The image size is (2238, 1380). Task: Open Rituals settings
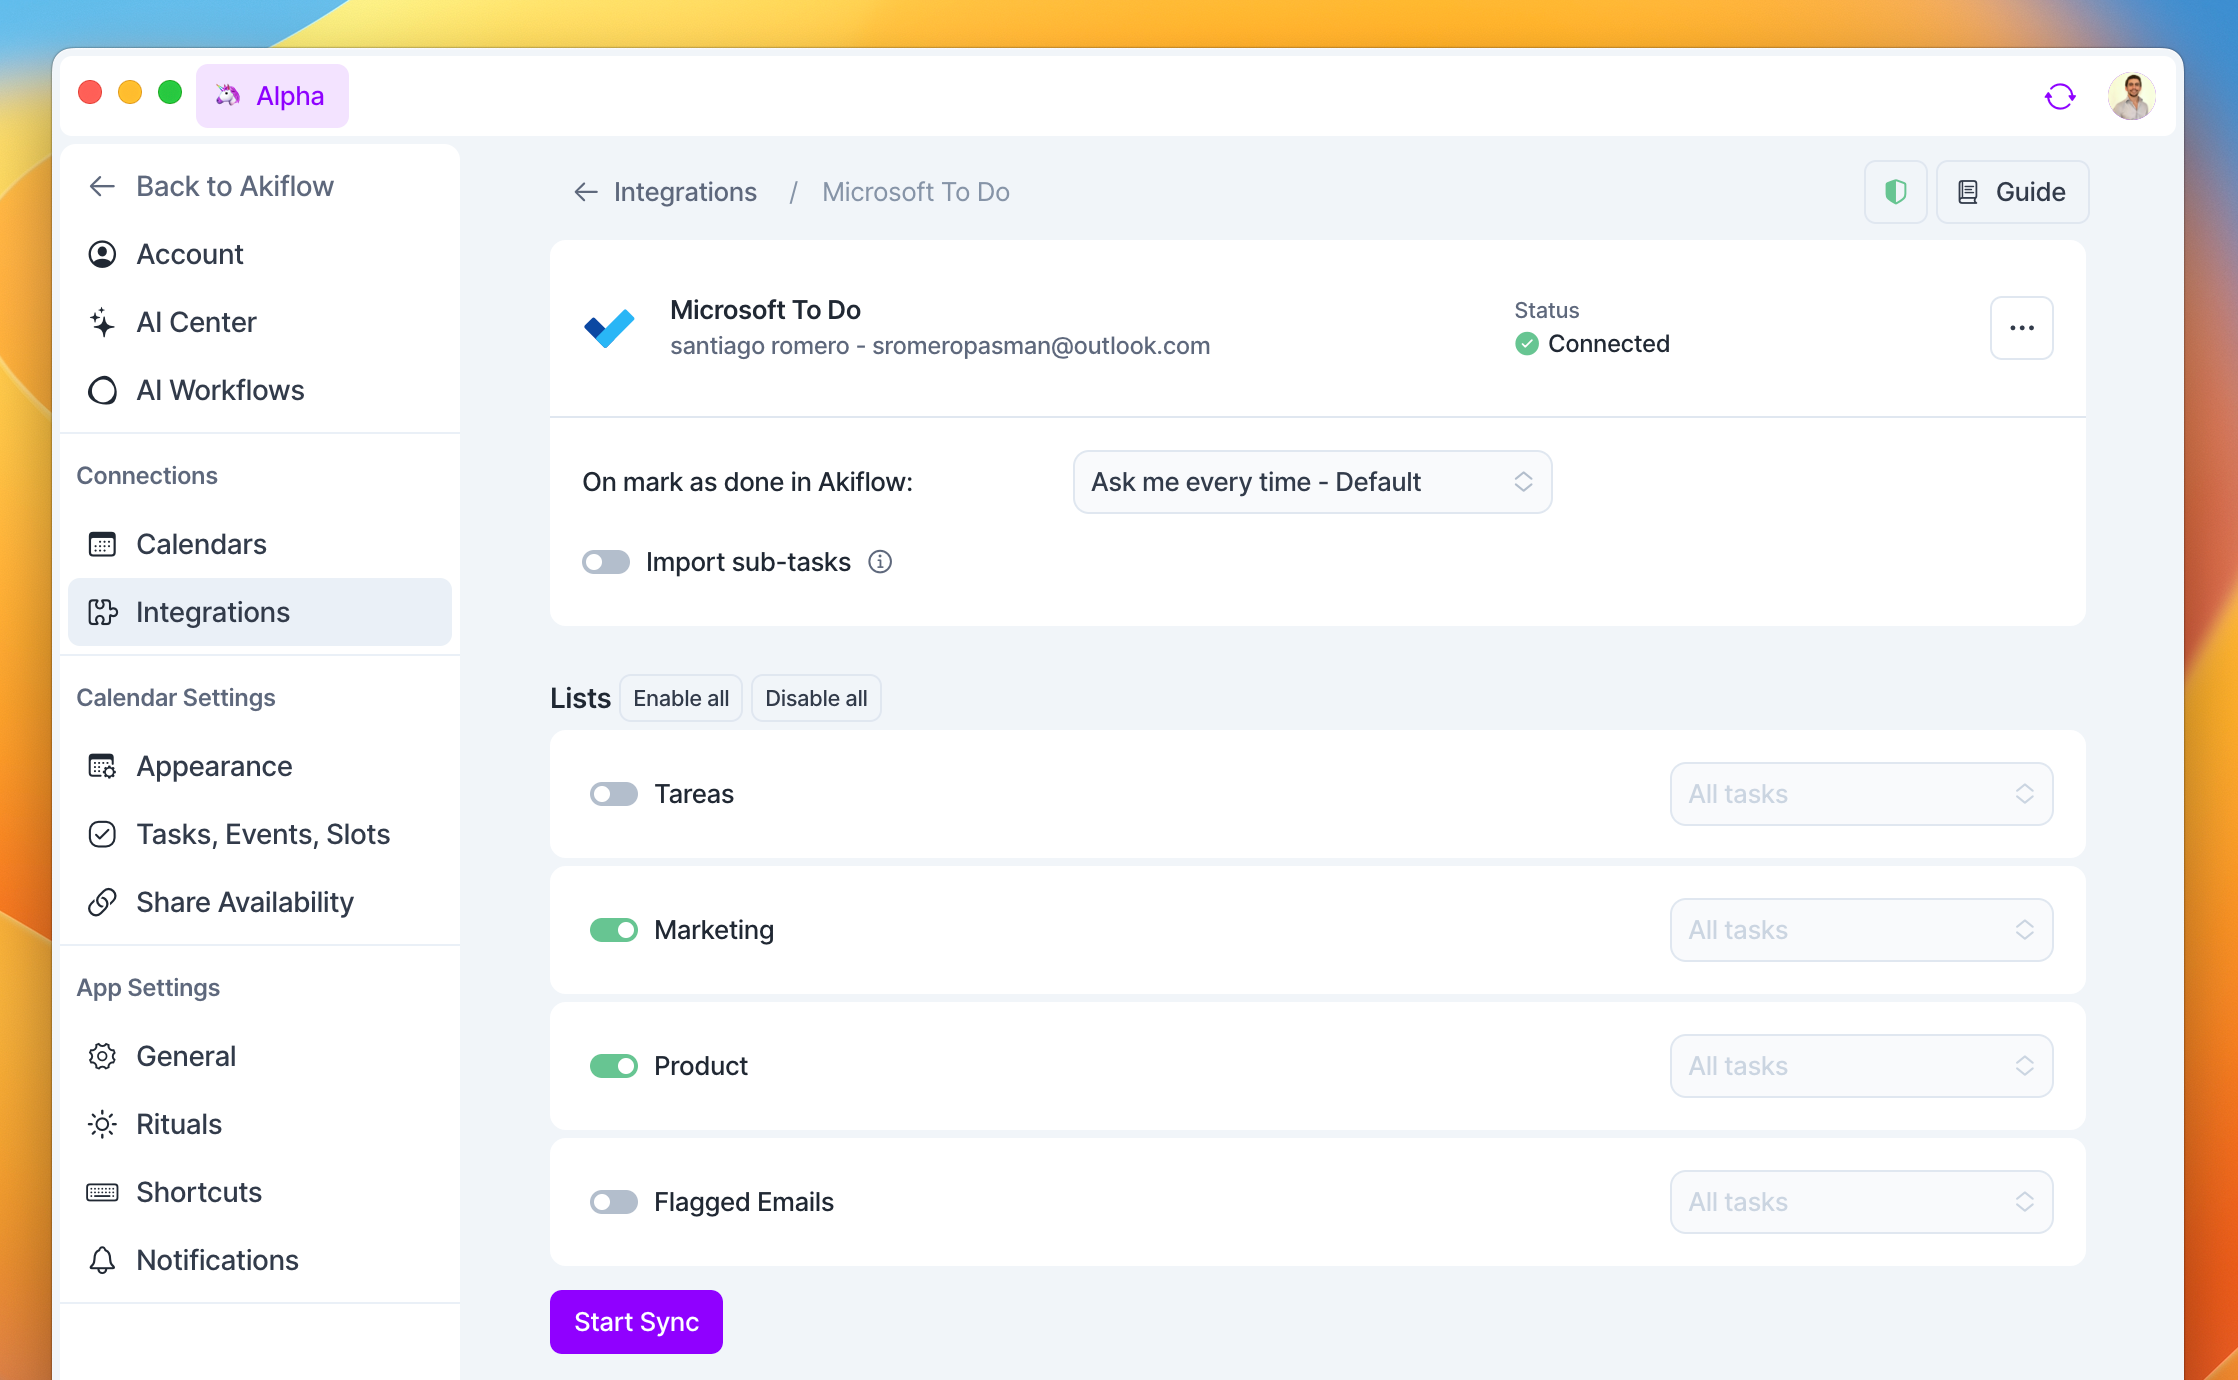(260, 1124)
